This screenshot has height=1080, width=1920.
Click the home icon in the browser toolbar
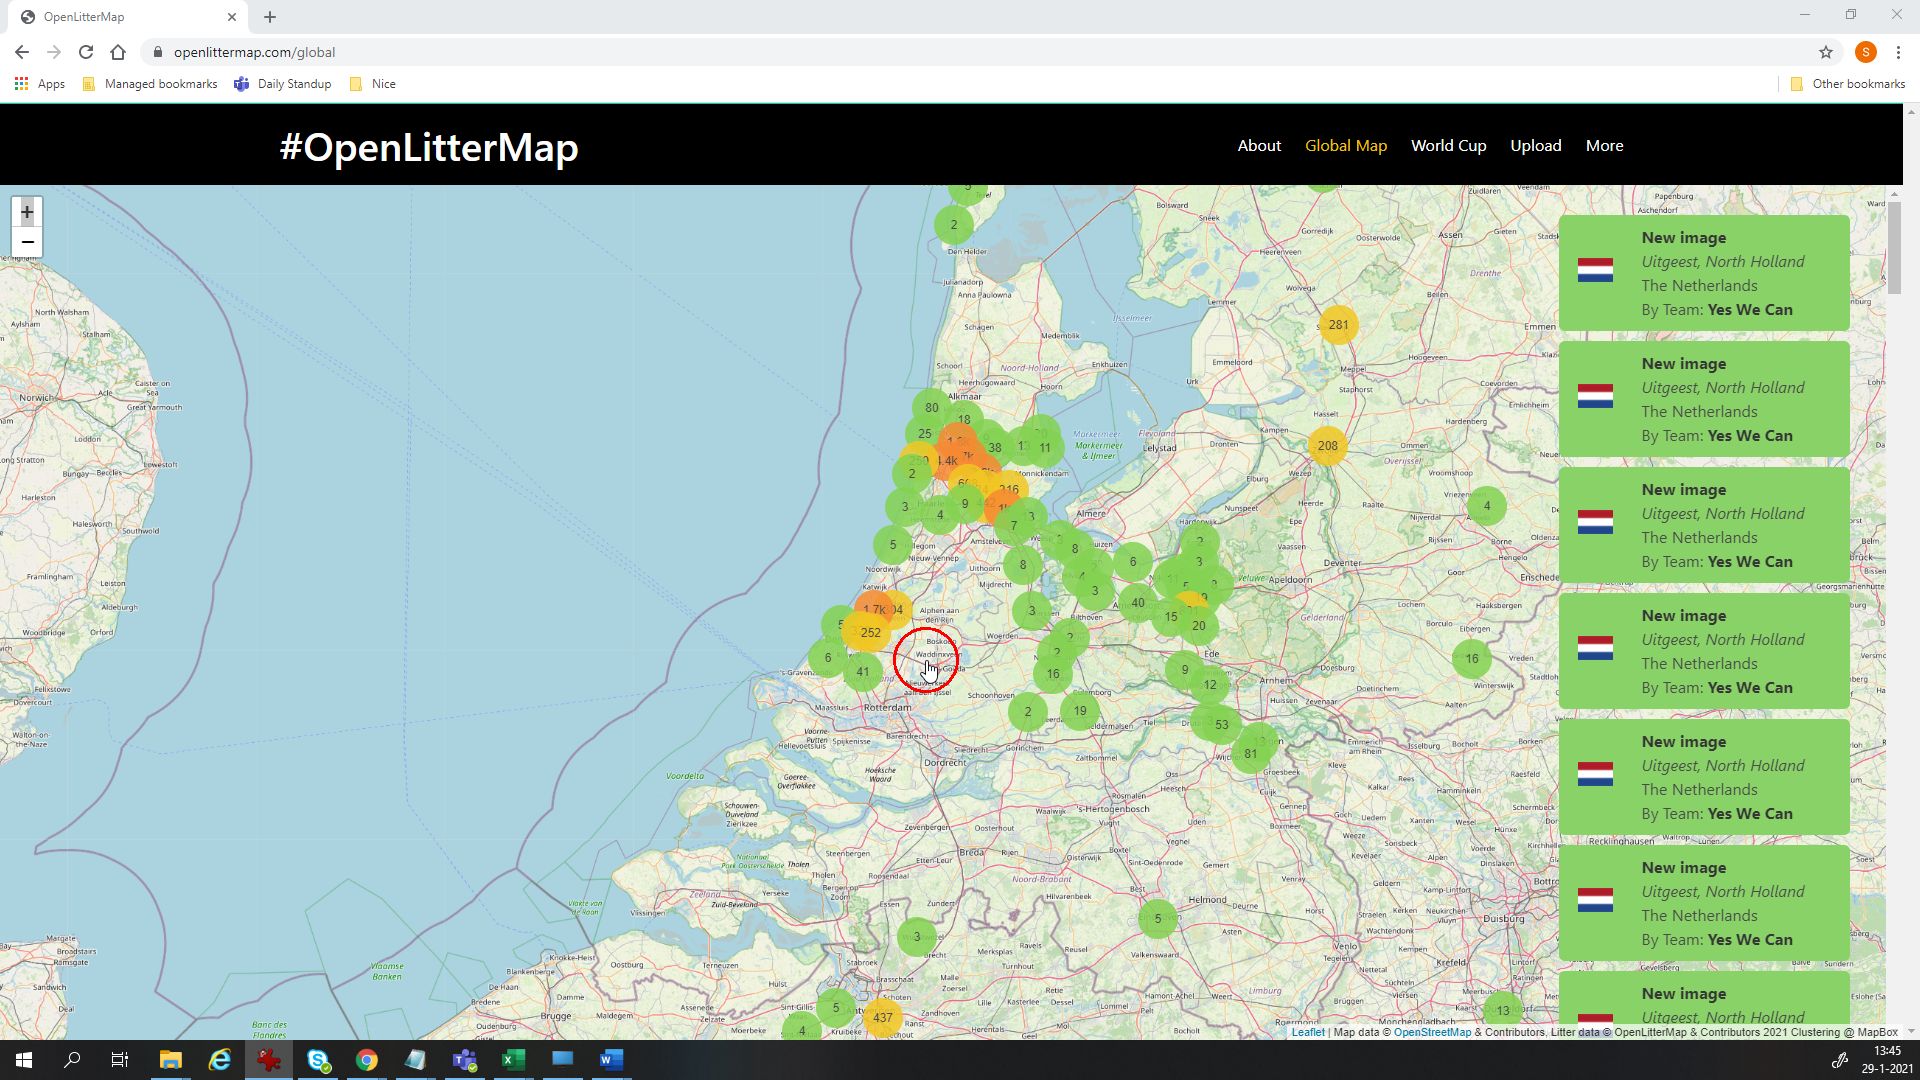pos(119,52)
